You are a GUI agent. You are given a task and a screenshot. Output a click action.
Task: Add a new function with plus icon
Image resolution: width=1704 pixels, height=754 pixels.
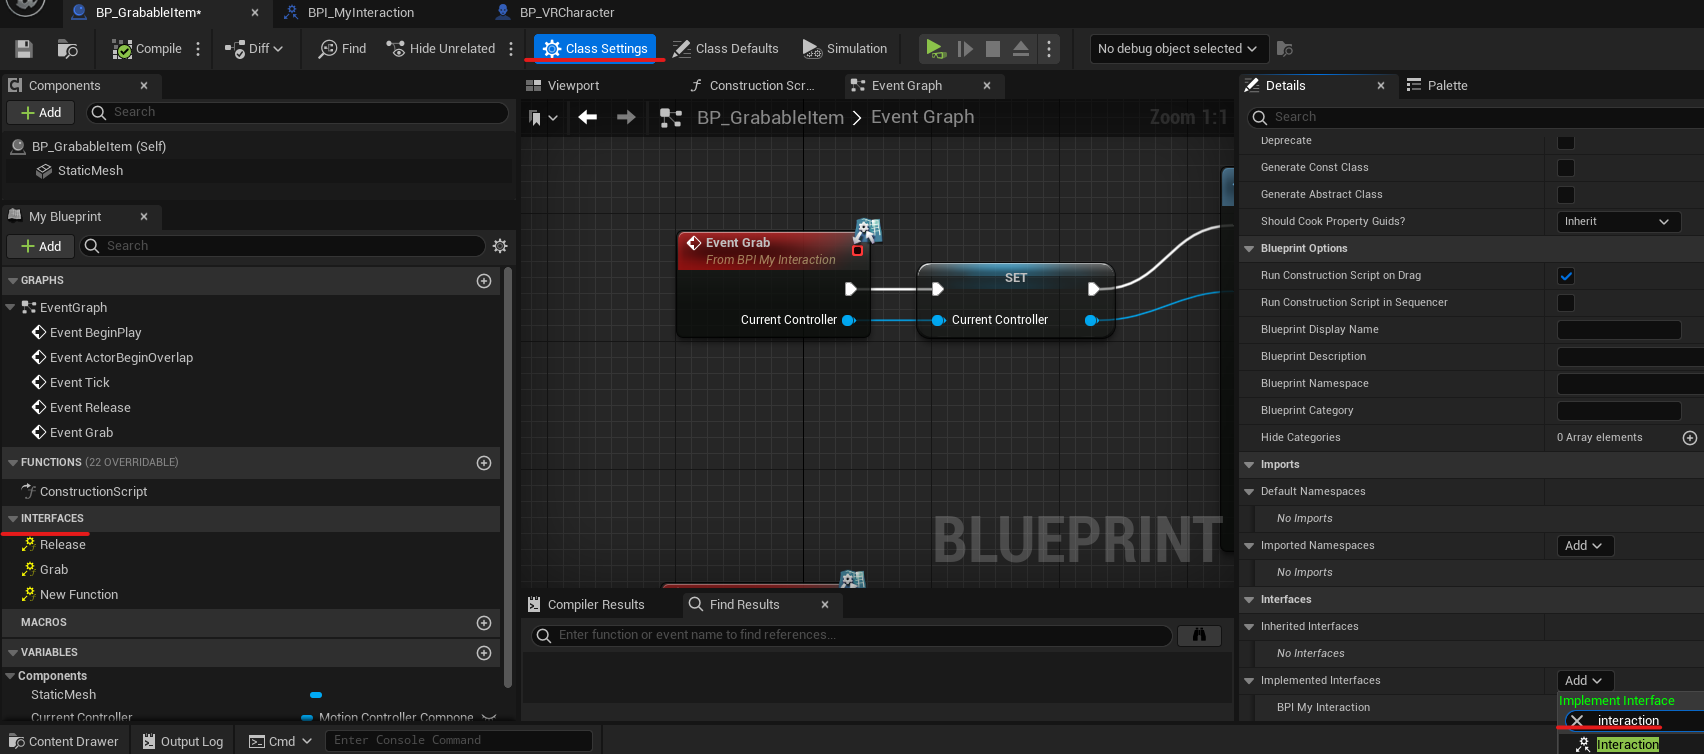(484, 463)
